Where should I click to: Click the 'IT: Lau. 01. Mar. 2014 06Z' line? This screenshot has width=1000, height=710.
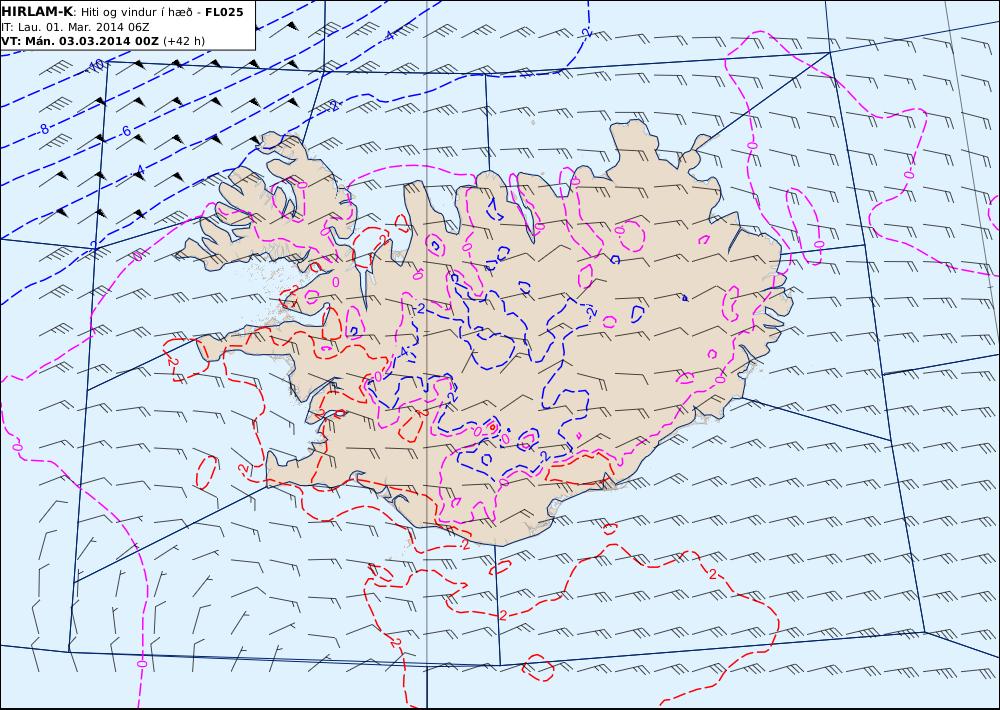[x=75, y=27]
